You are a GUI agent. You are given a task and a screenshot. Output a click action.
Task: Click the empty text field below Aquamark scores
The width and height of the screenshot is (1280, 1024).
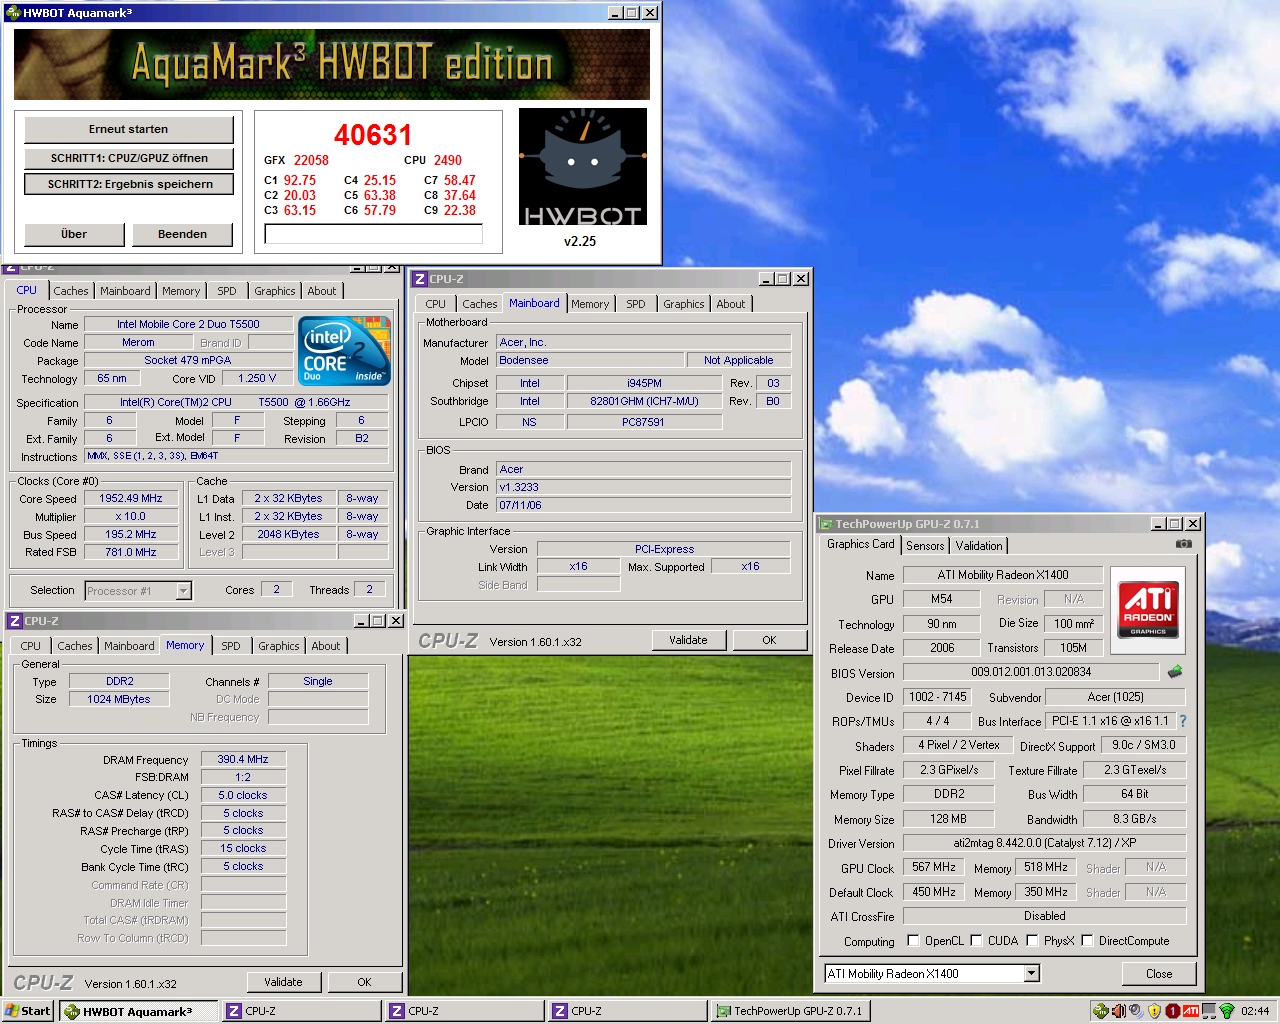(373, 233)
